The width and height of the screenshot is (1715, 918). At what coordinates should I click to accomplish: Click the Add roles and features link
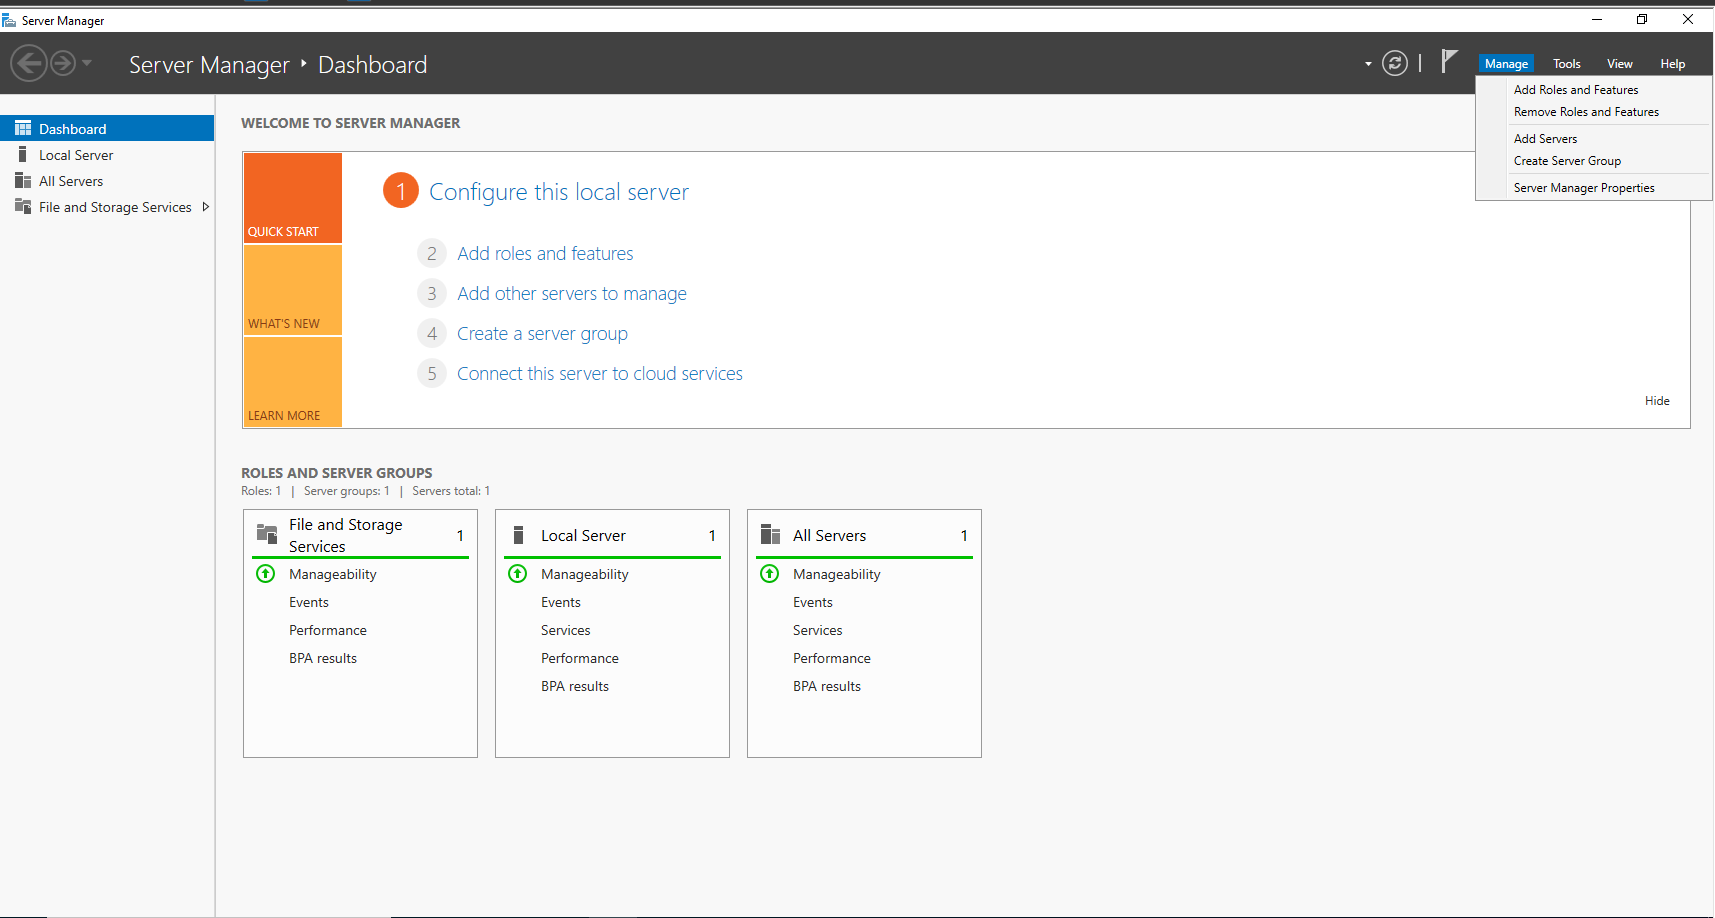(545, 254)
